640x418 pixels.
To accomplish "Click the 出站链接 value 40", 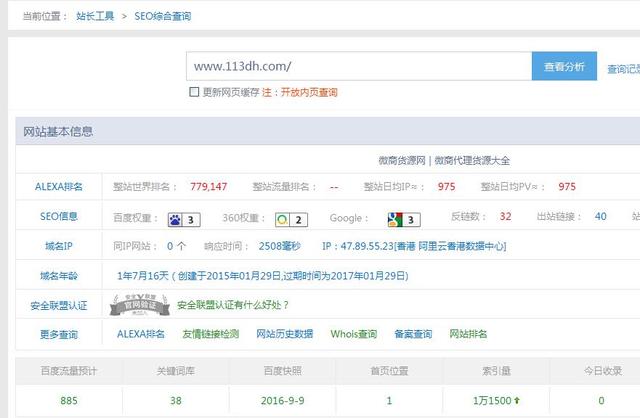I will coord(600,216).
